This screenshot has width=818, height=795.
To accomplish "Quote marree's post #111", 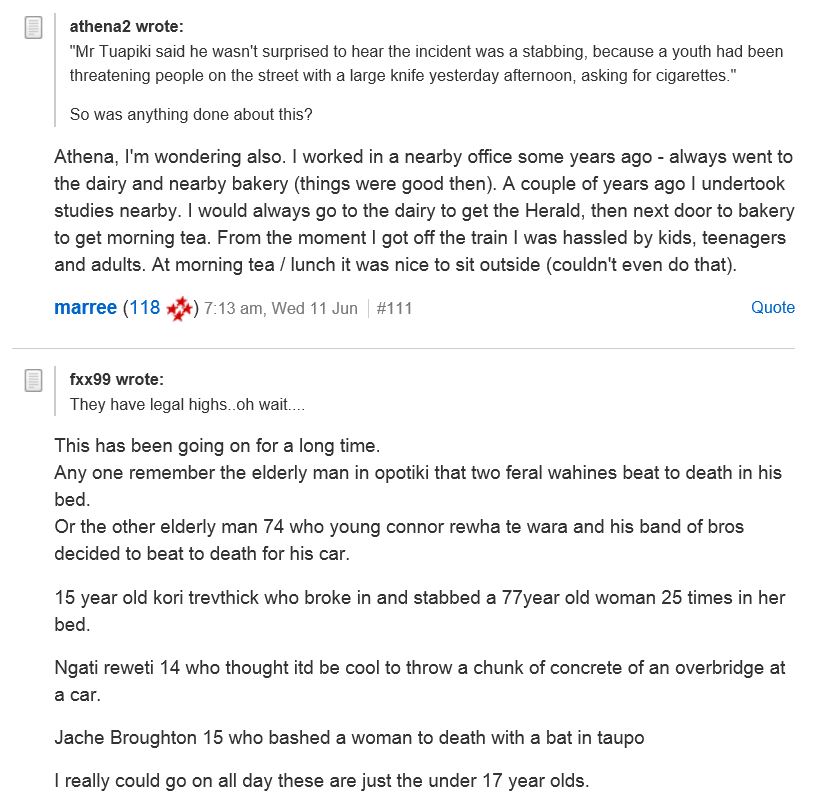I will coord(772,308).
